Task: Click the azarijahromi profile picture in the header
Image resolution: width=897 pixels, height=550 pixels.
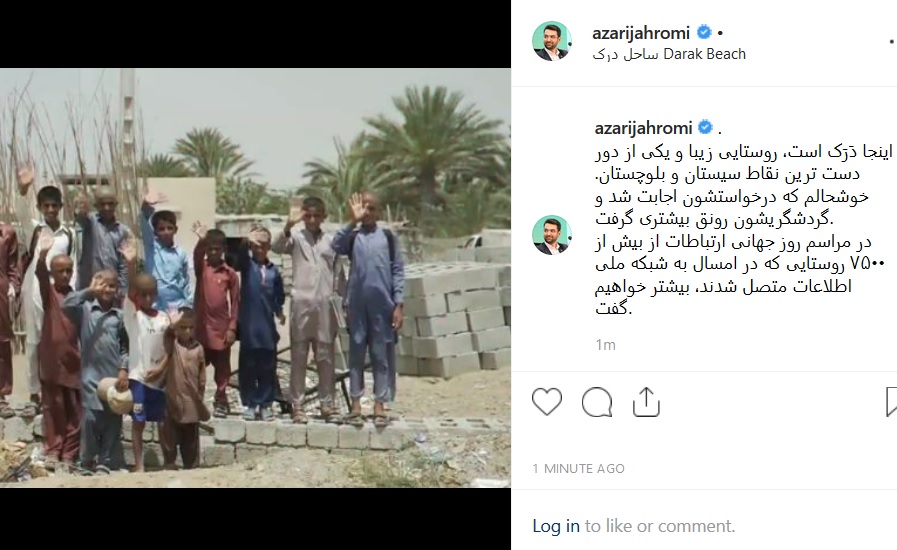Action: point(552,41)
